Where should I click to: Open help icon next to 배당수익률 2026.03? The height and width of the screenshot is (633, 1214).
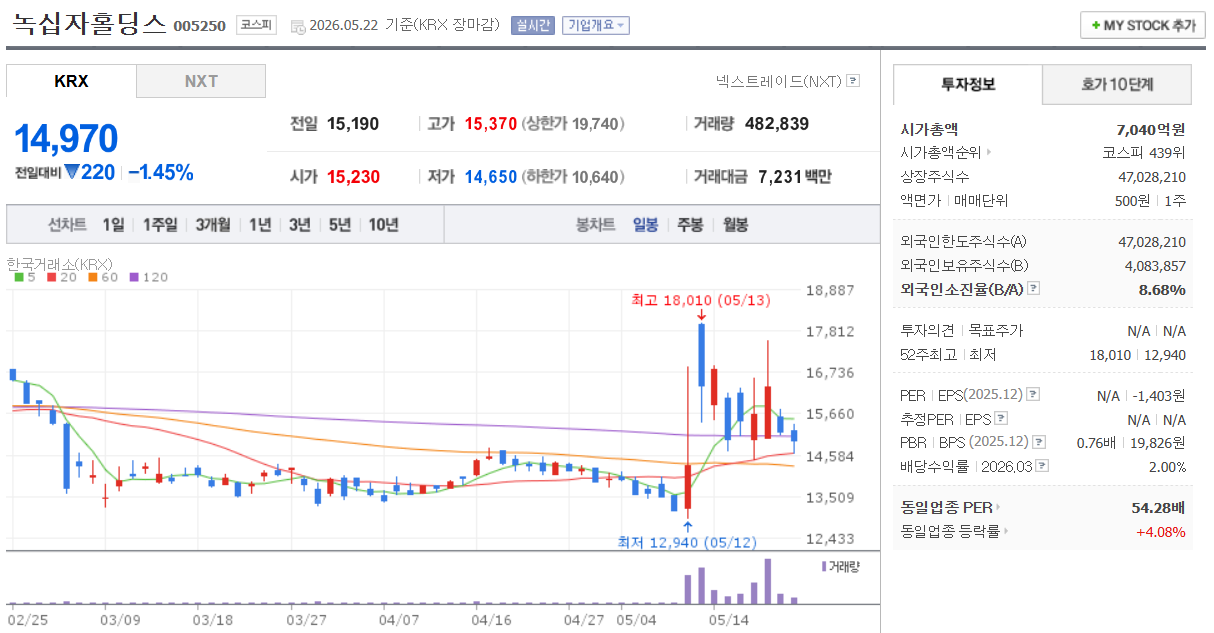pos(1042,466)
